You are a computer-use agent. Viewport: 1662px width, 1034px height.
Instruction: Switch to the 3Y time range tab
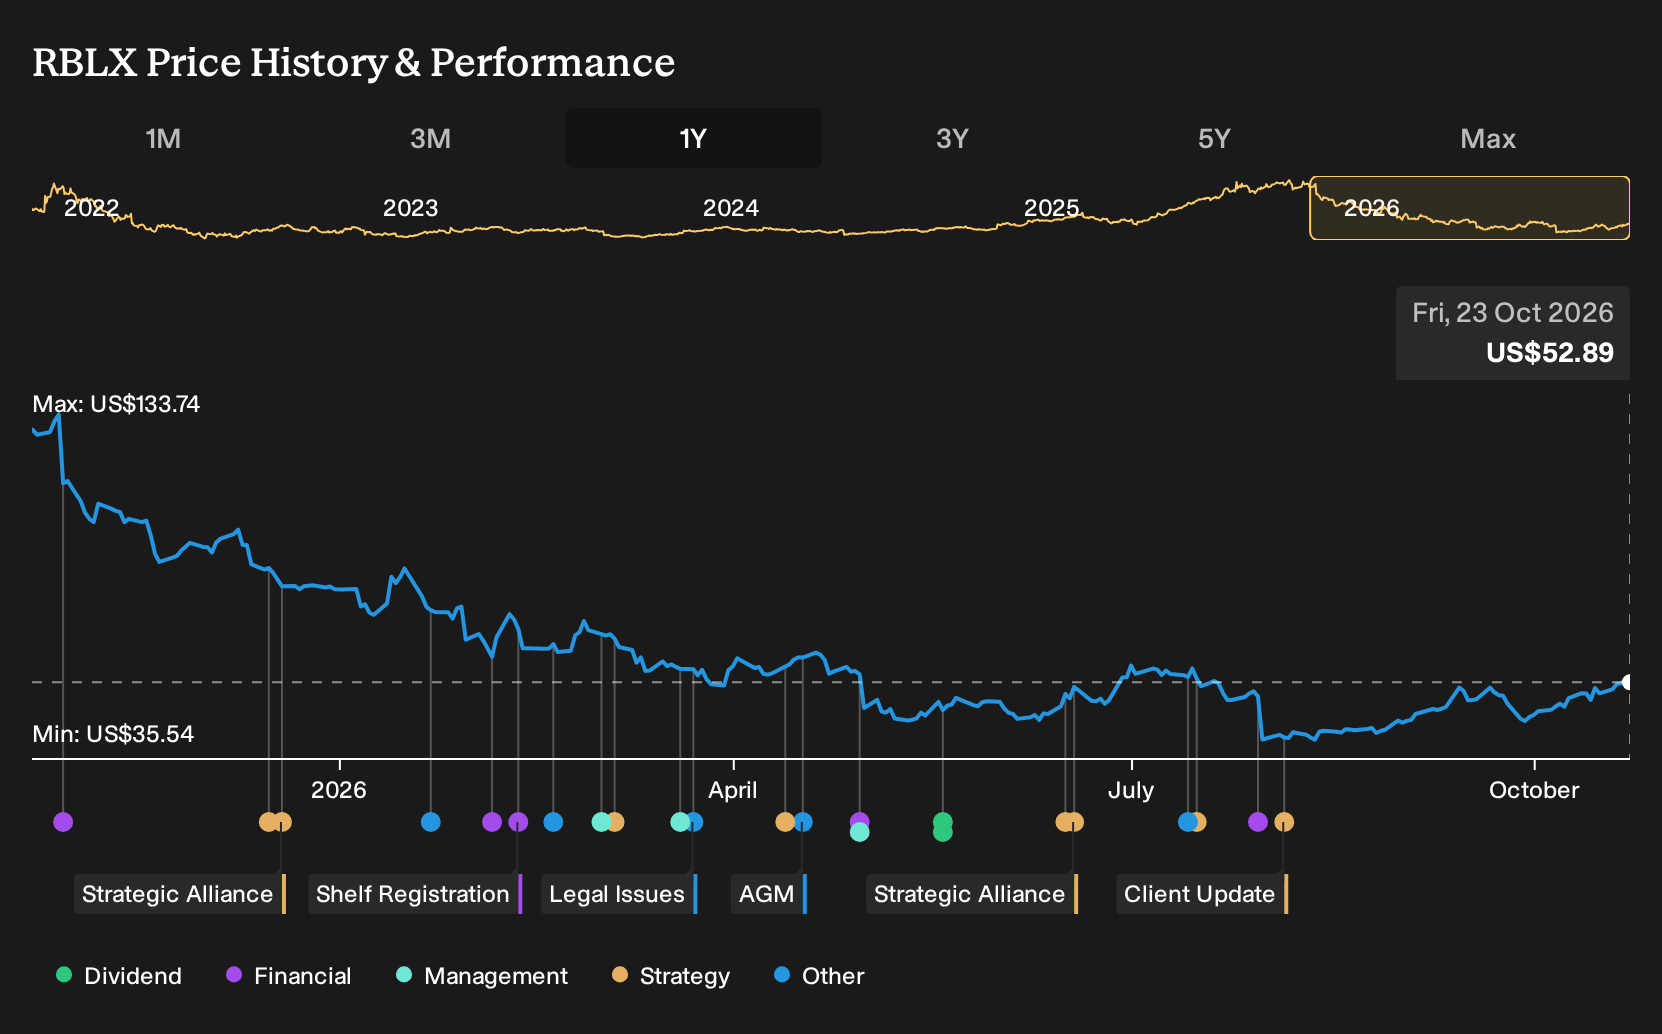click(952, 139)
